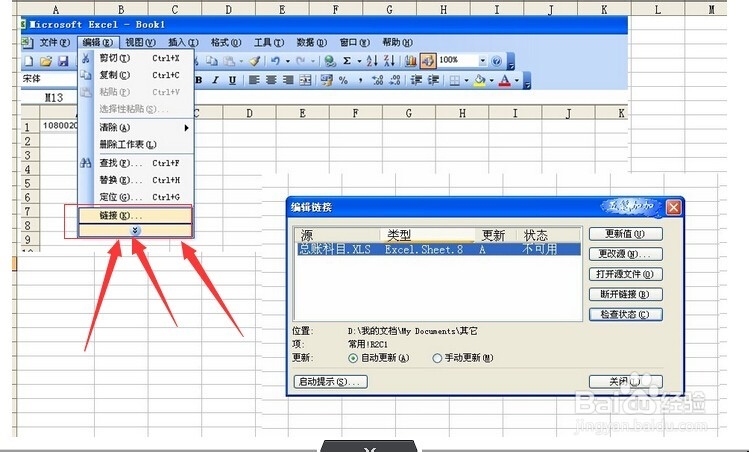The height and width of the screenshot is (452, 749).
Task: Click the Decrease Indent icon
Action: tap(416, 80)
